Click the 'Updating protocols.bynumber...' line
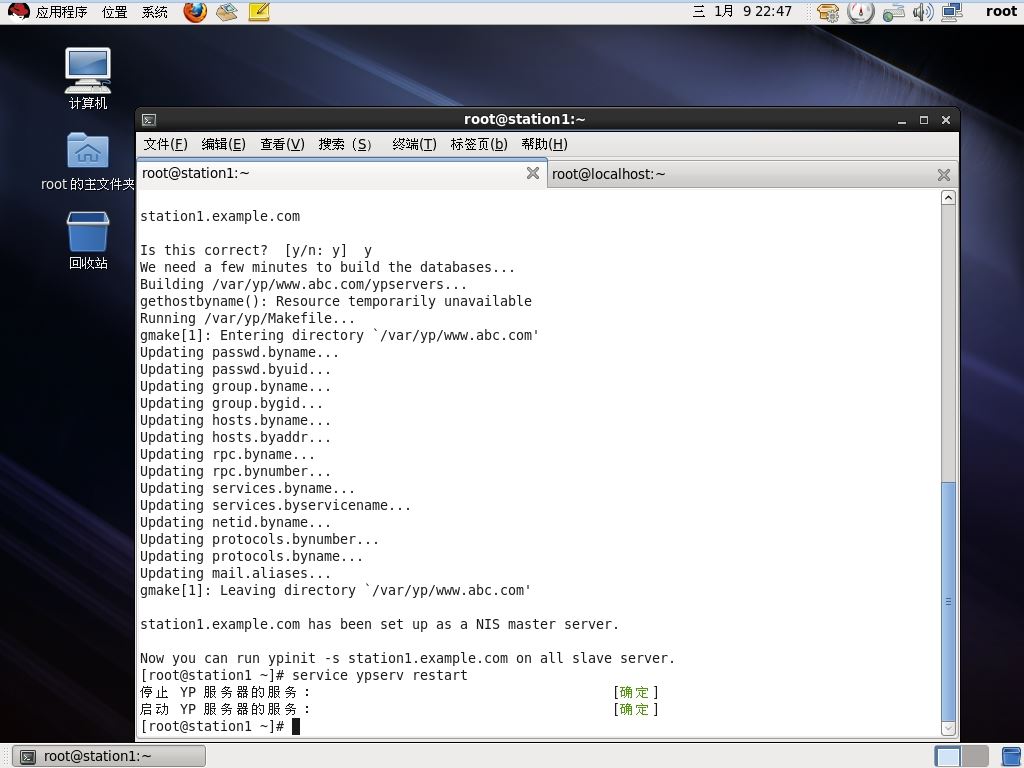 point(259,539)
